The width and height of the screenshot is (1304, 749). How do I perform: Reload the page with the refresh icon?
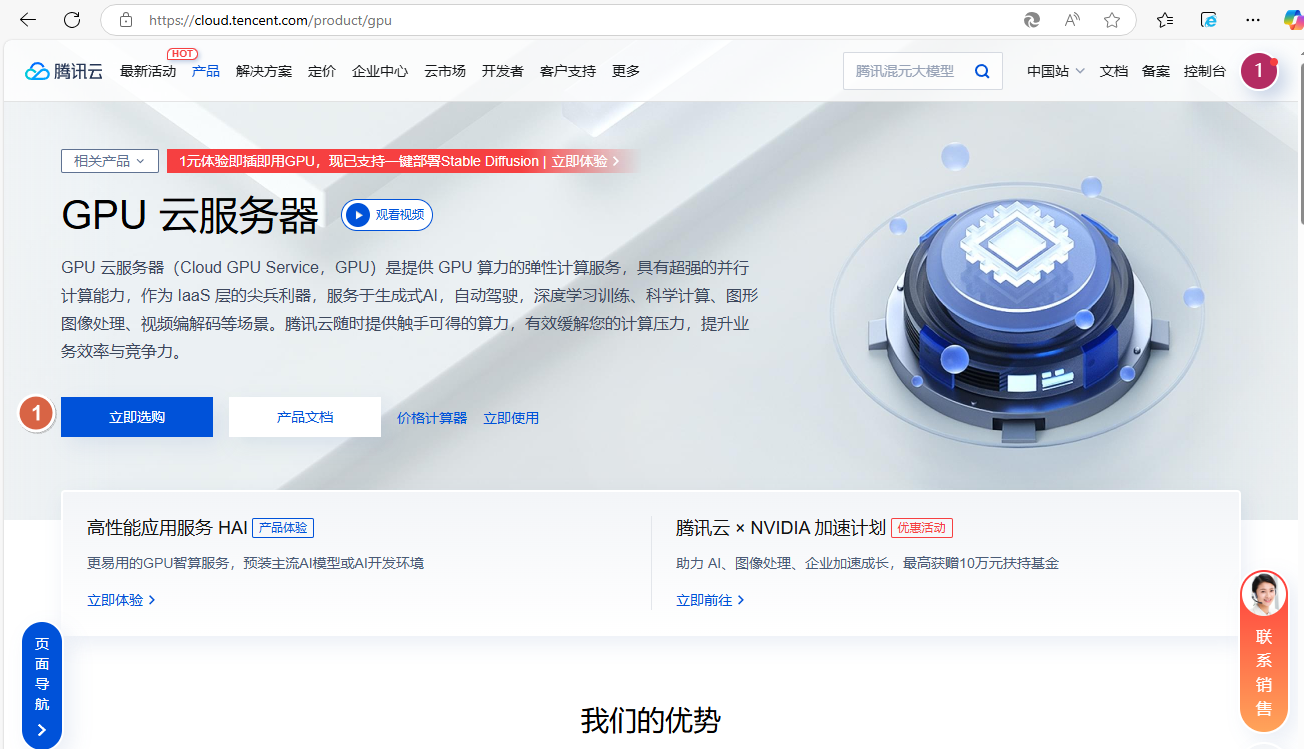72,20
